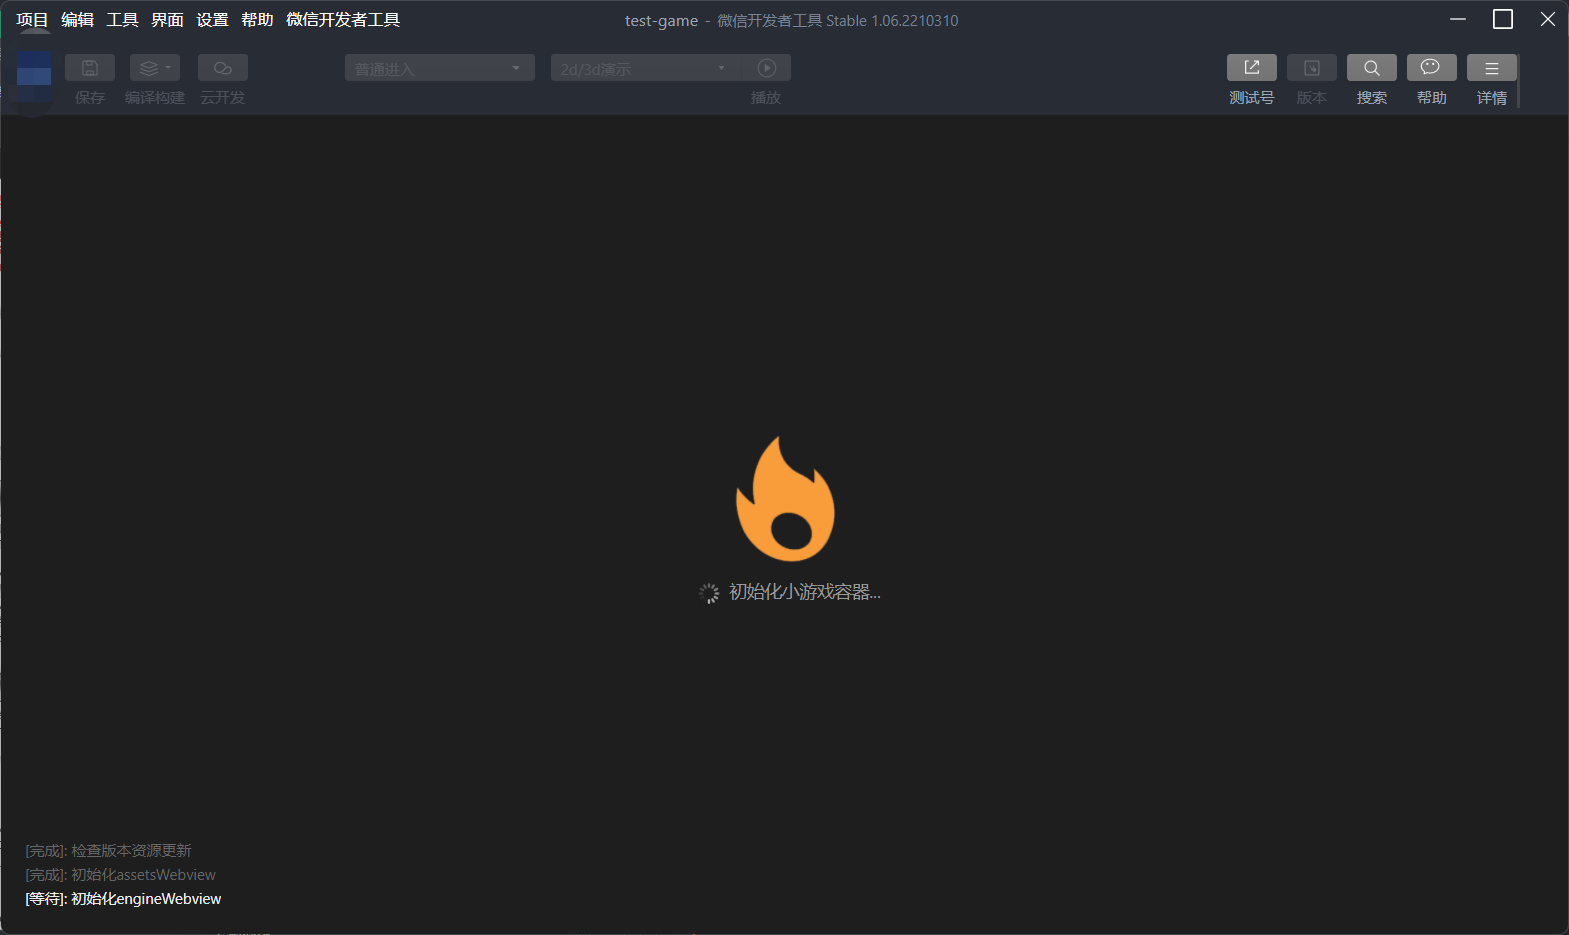Click the 初始化小游戏容器... loading text
Viewport: 1569px width, 935px height.
coord(805,592)
